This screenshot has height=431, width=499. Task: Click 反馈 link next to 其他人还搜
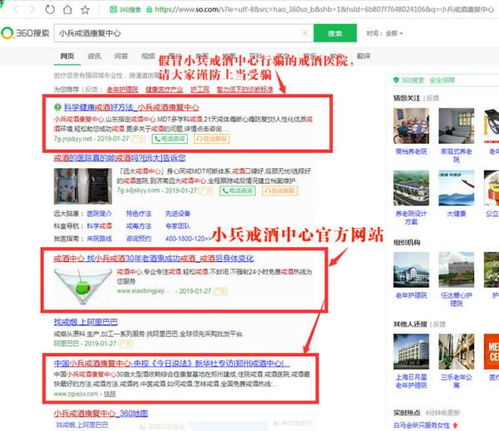[439, 324]
